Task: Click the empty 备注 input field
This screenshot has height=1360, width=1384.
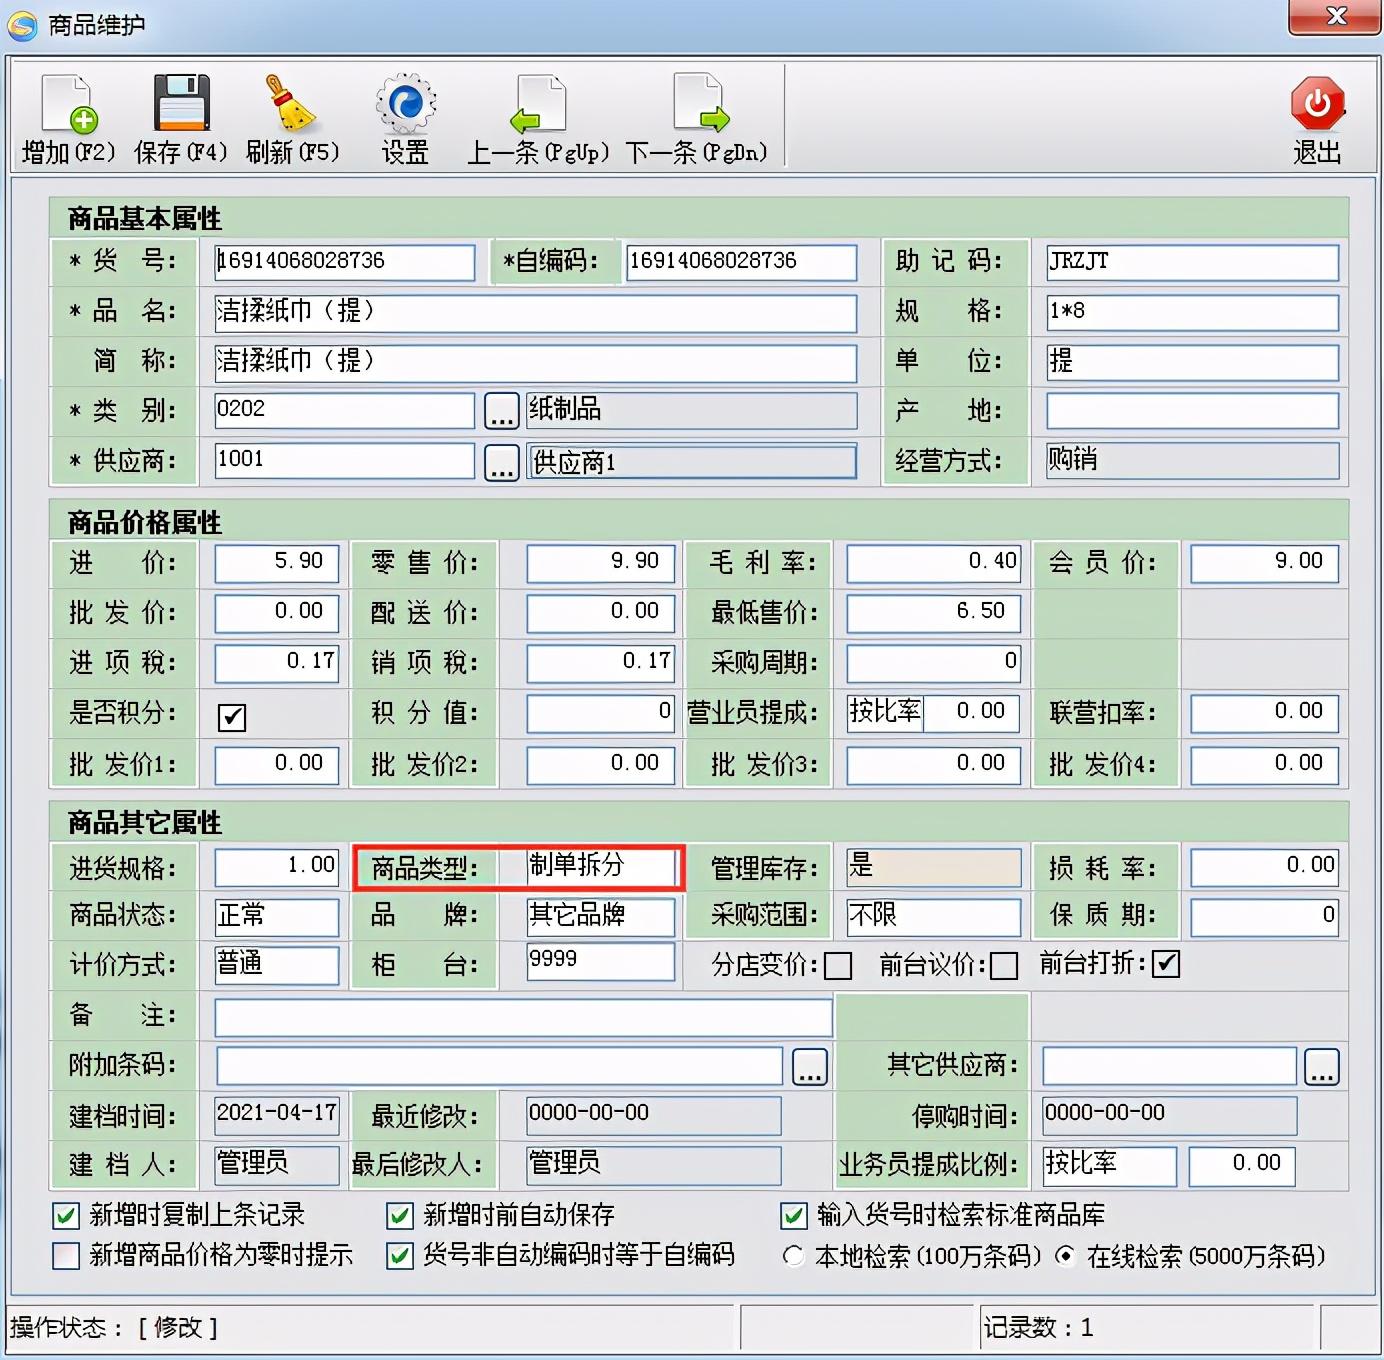Action: [x=524, y=1018]
